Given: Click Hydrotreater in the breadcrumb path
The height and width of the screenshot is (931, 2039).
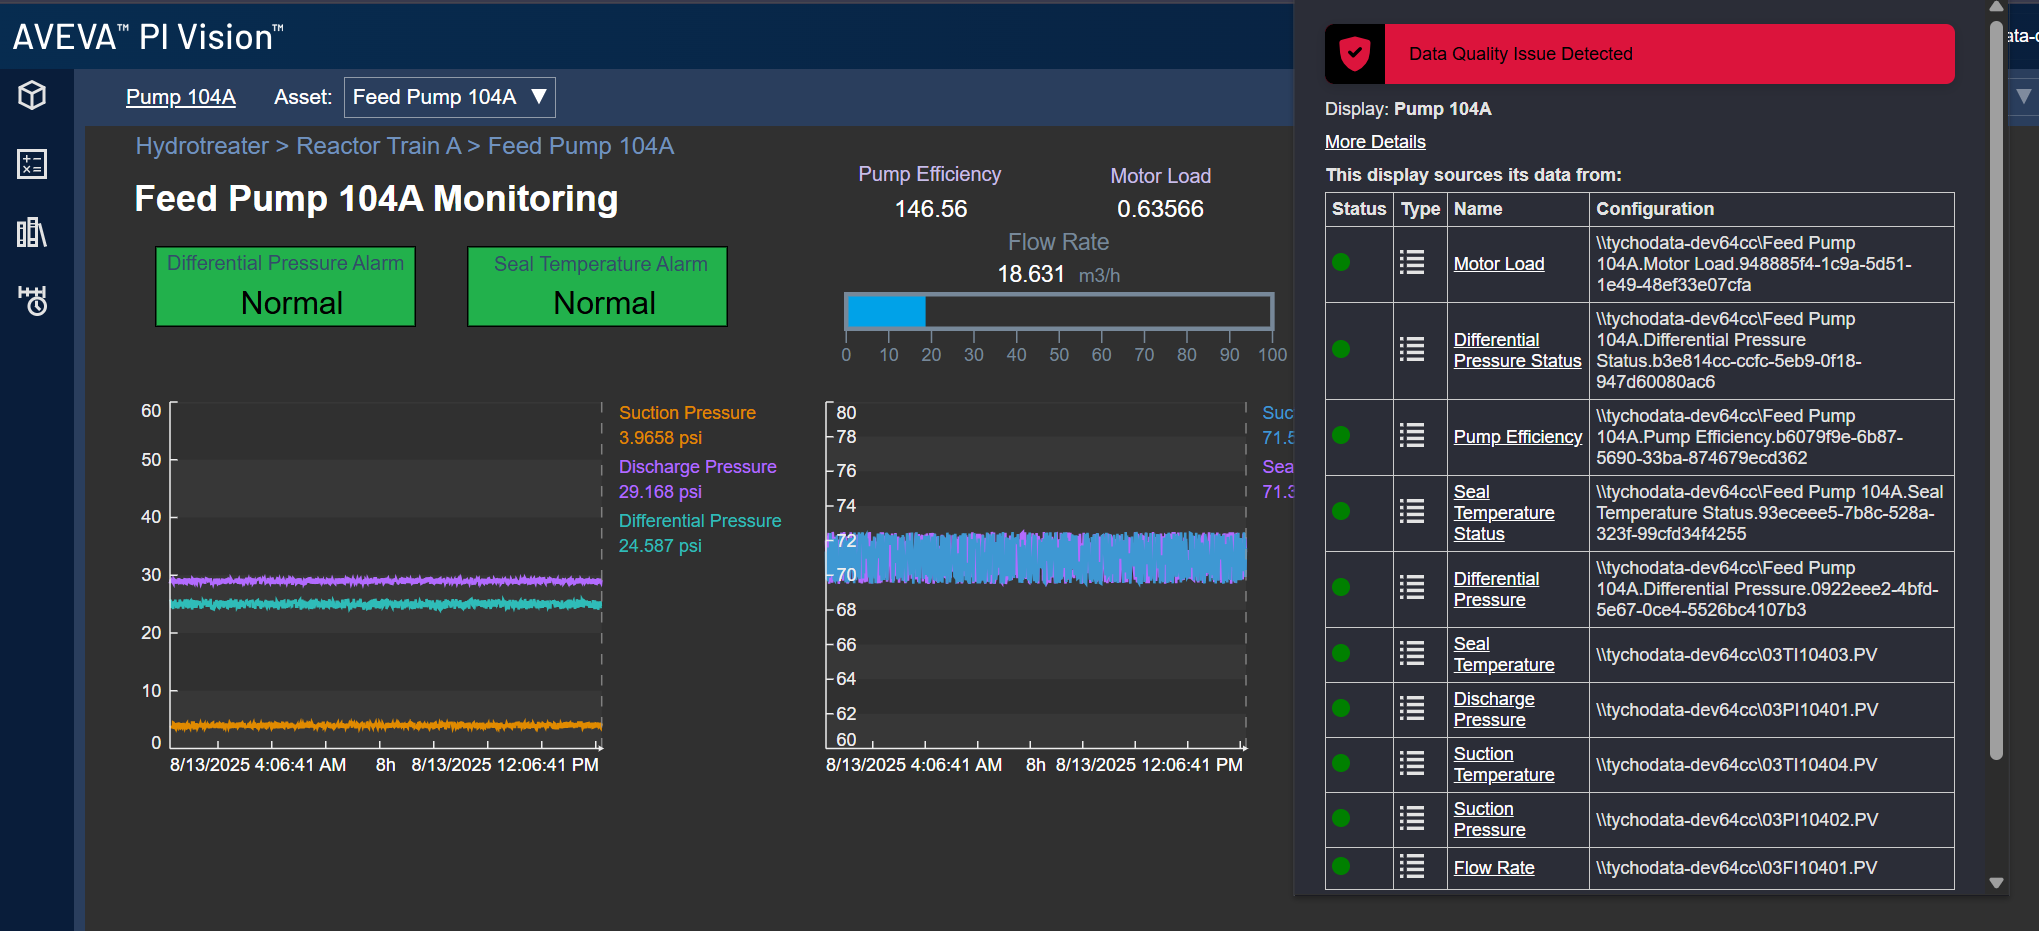Looking at the screenshot, I should click(202, 146).
